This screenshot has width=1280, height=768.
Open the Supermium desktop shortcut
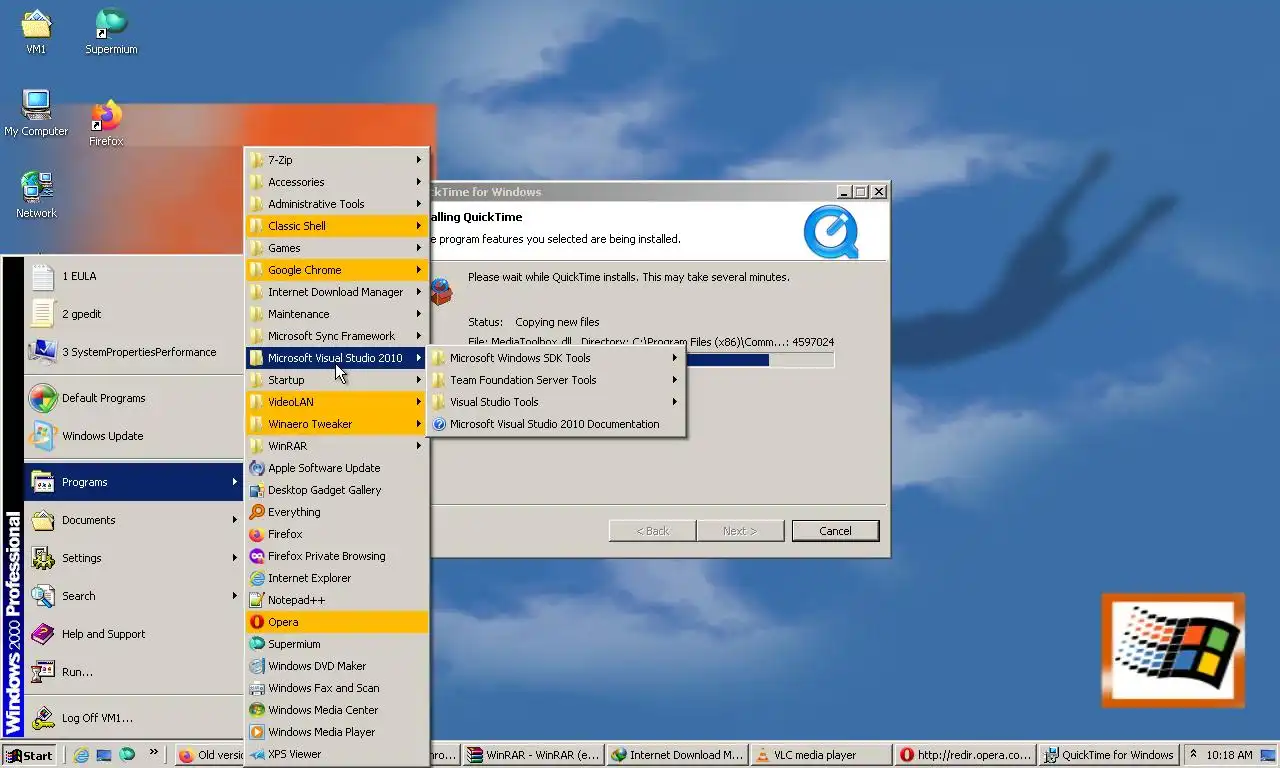click(111, 31)
